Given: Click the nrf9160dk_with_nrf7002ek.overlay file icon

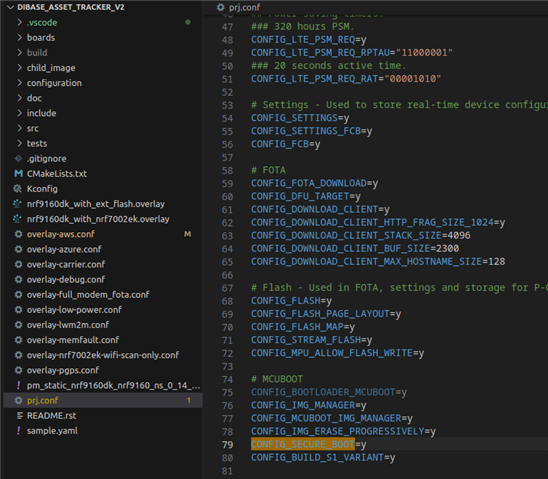Looking at the screenshot, I should click(x=17, y=219).
